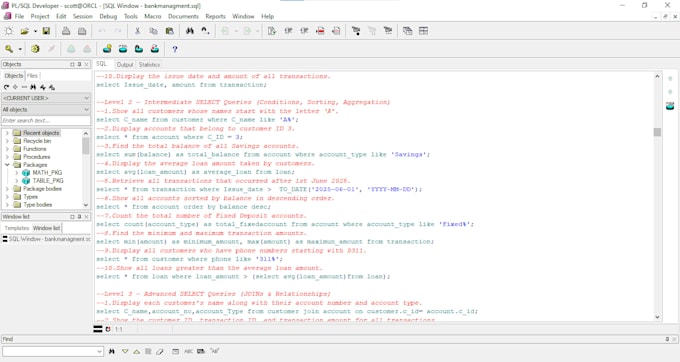Toggle the "AB" match case option in Find bar
Image resolution: width=680 pixels, height=362 pixels.
[215, 351]
